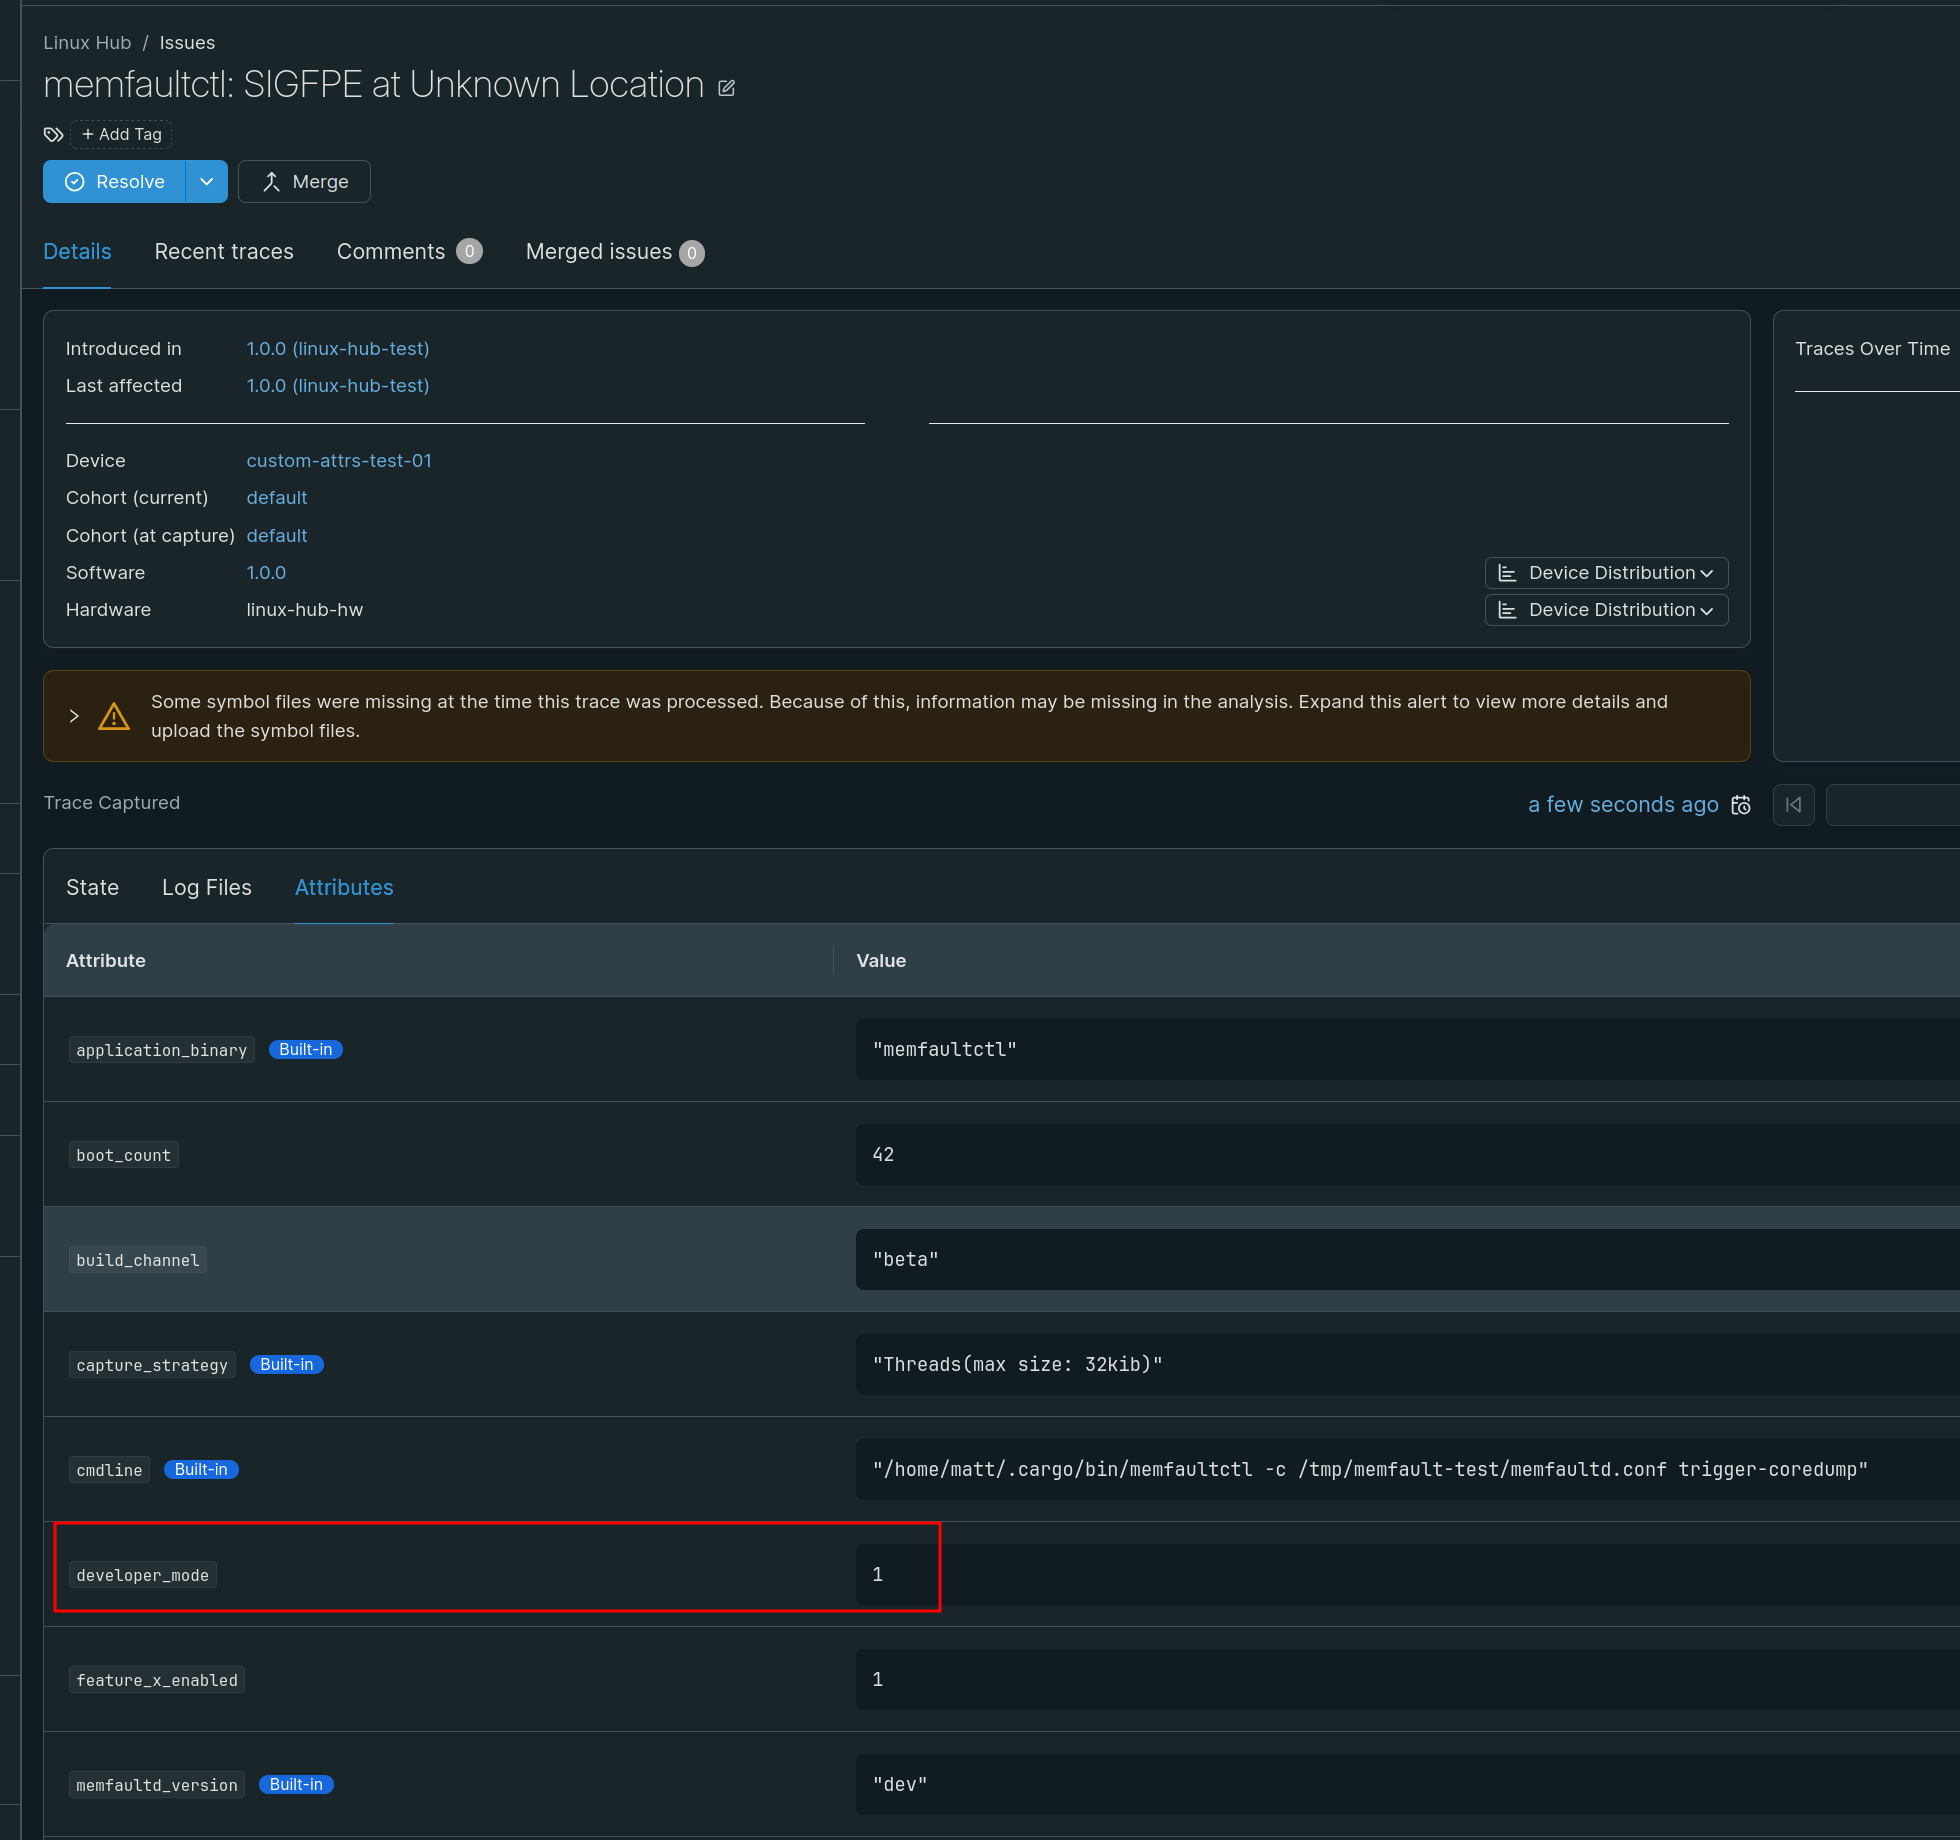Screen dimensions: 1960x1840
Task: Open Software Device Distribution dropdown
Action: pos(1607,573)
